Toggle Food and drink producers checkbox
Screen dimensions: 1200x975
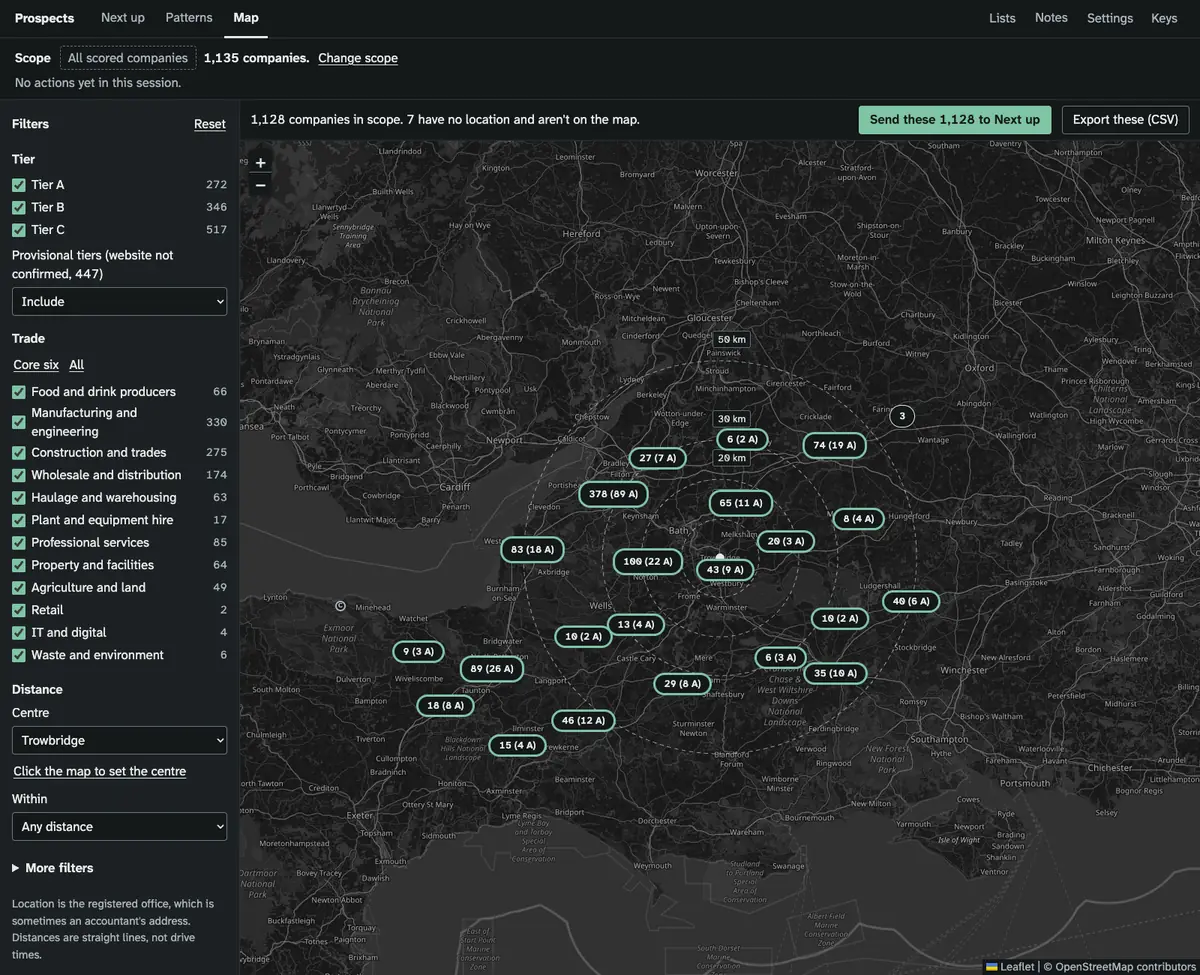[x=19, y=392]
